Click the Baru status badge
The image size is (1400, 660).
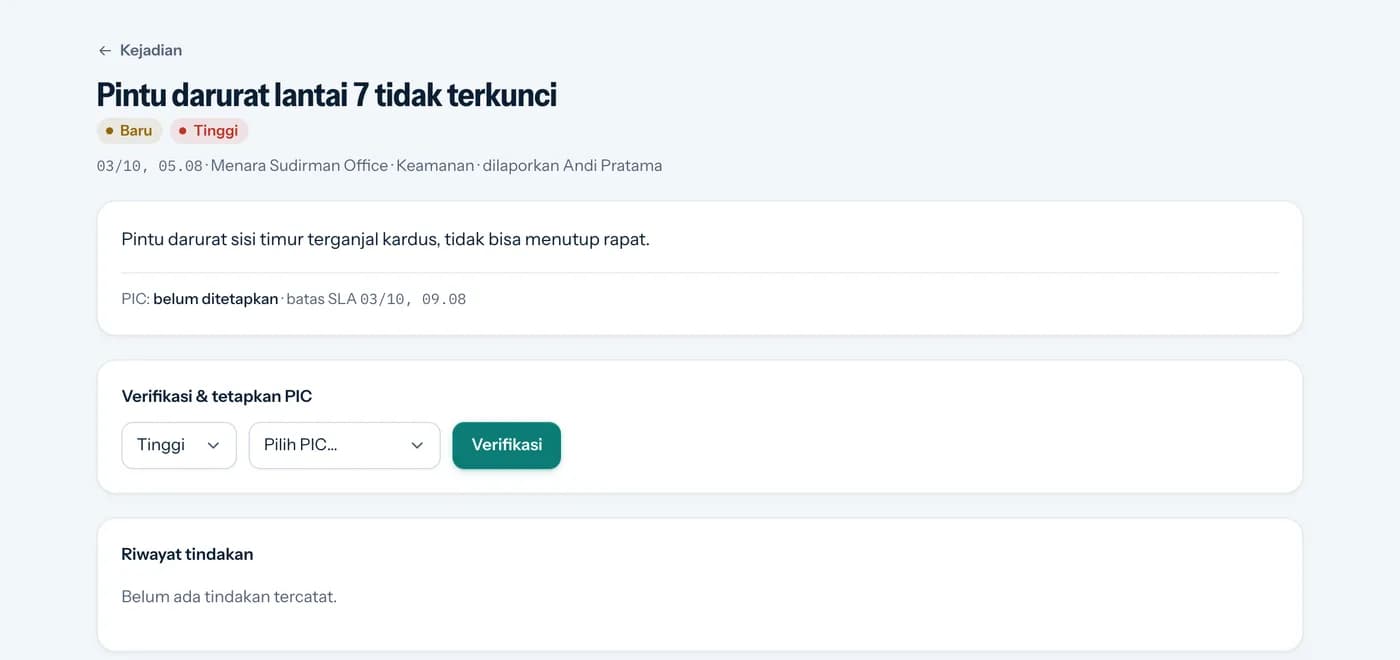pyautogui.click(x=129, y=131)
